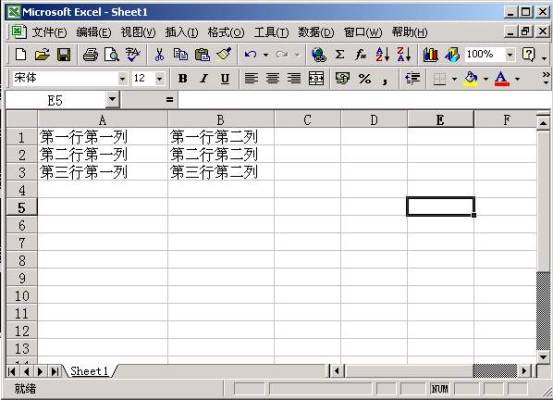Select cell containing 第一行第一列
Image resolution: width=553 pixels, height=400 pixels.
(103, 137)
